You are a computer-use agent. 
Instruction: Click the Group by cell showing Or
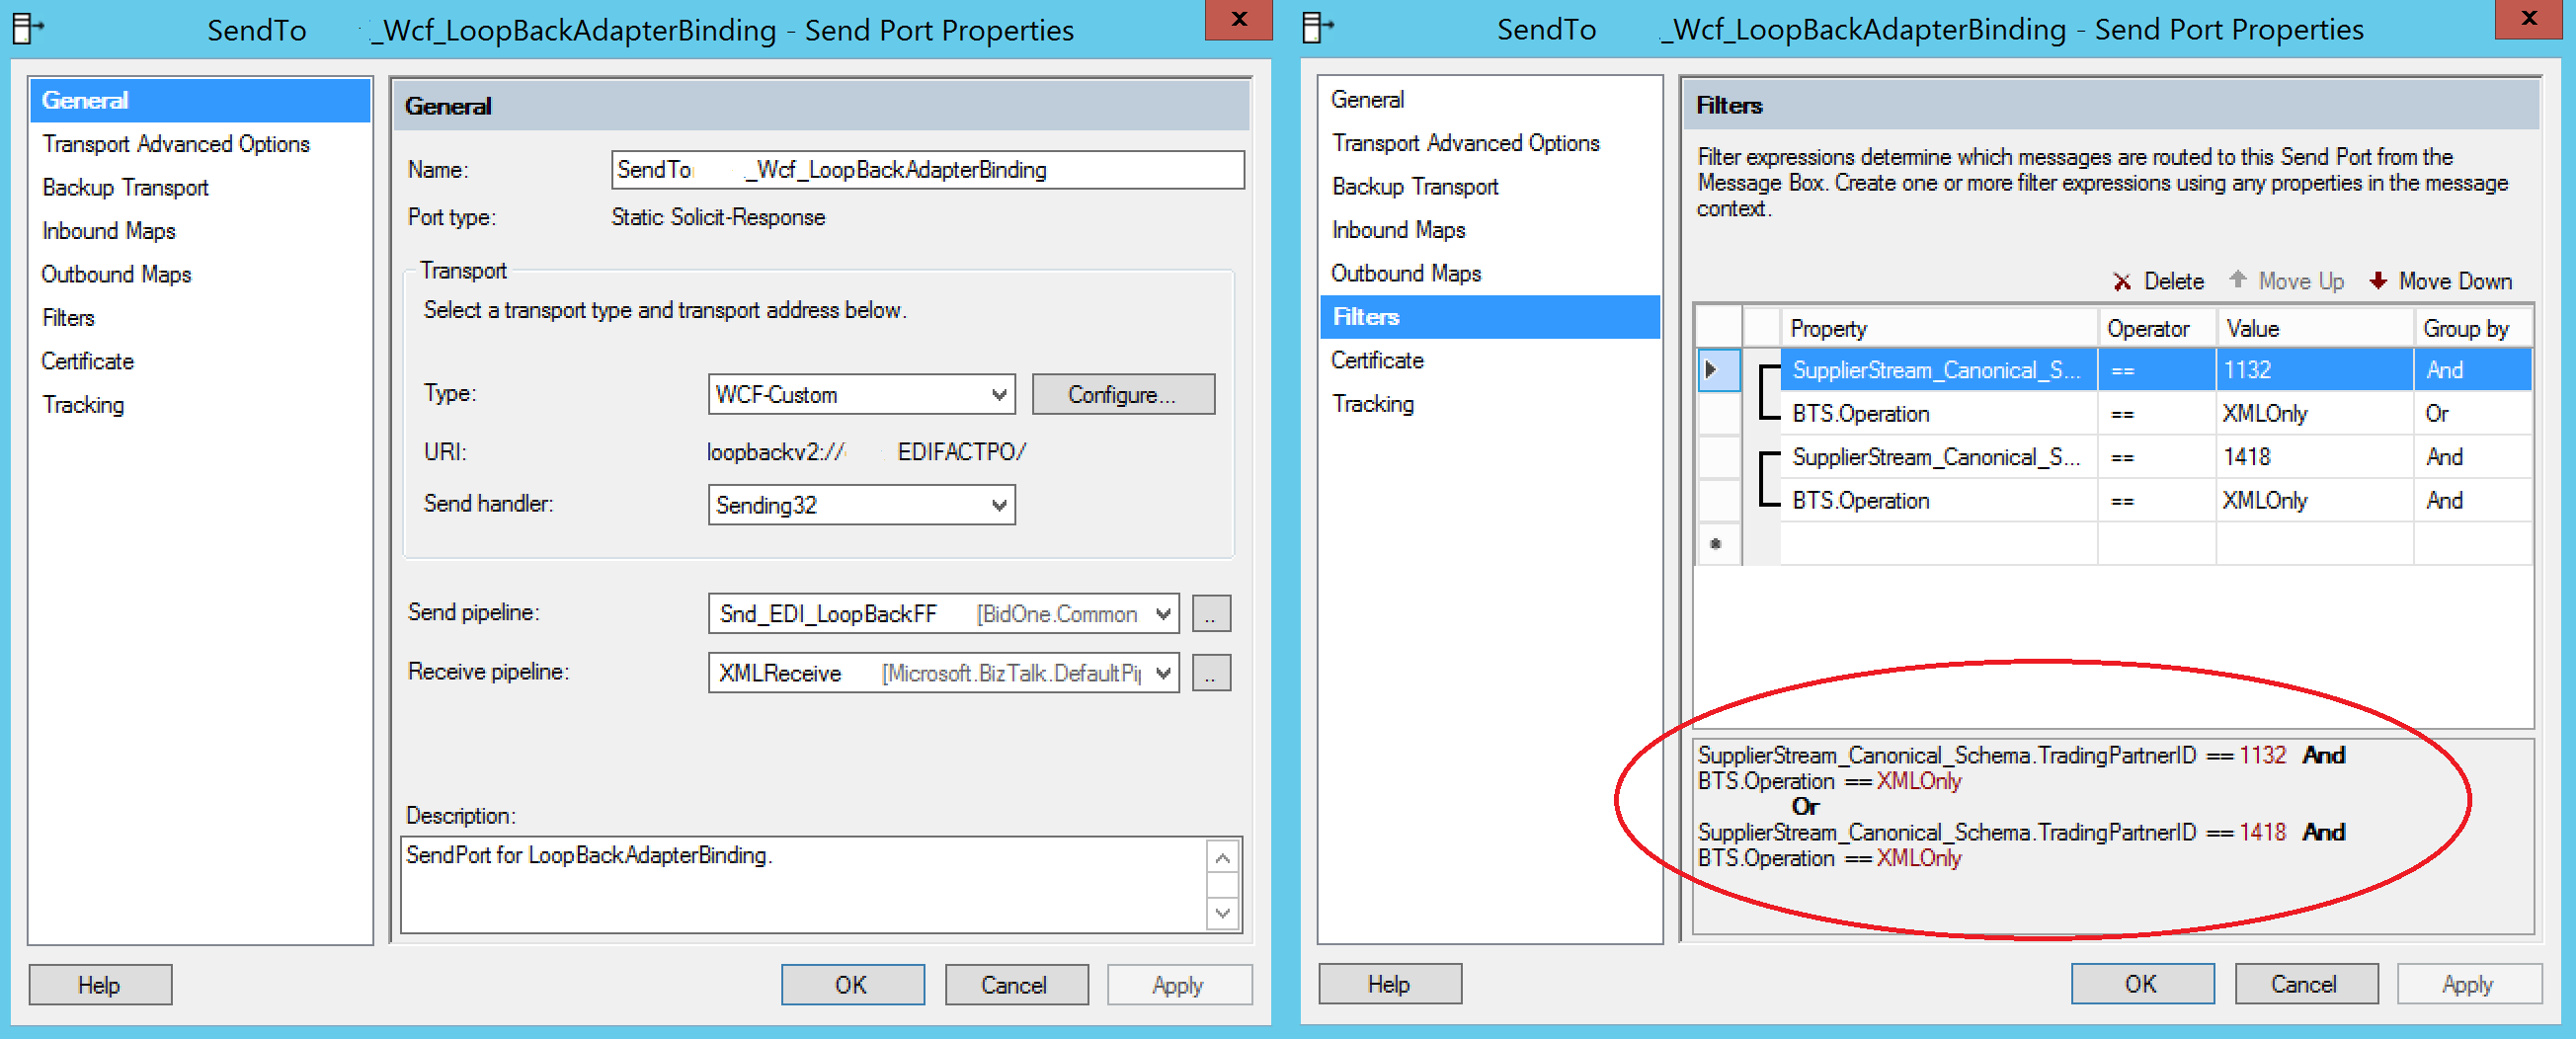pos(2473,414)
